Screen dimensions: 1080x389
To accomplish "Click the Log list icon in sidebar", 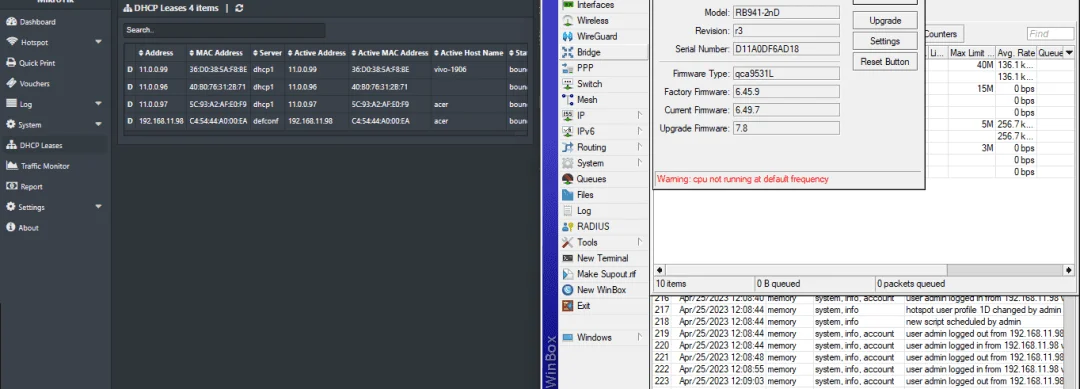I will (x=11, y=104).
